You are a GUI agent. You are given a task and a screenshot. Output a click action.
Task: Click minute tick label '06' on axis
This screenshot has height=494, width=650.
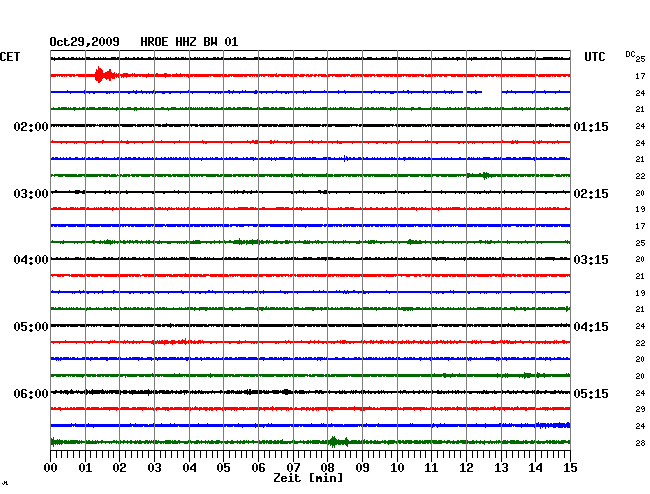click(258, 468)
